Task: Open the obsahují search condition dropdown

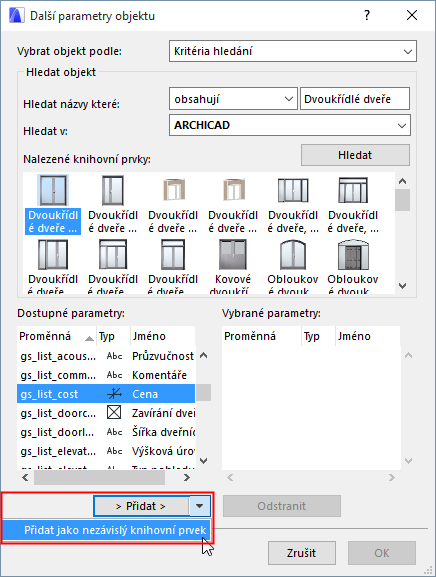Action: pyautogui.click(x=233, y=99)
